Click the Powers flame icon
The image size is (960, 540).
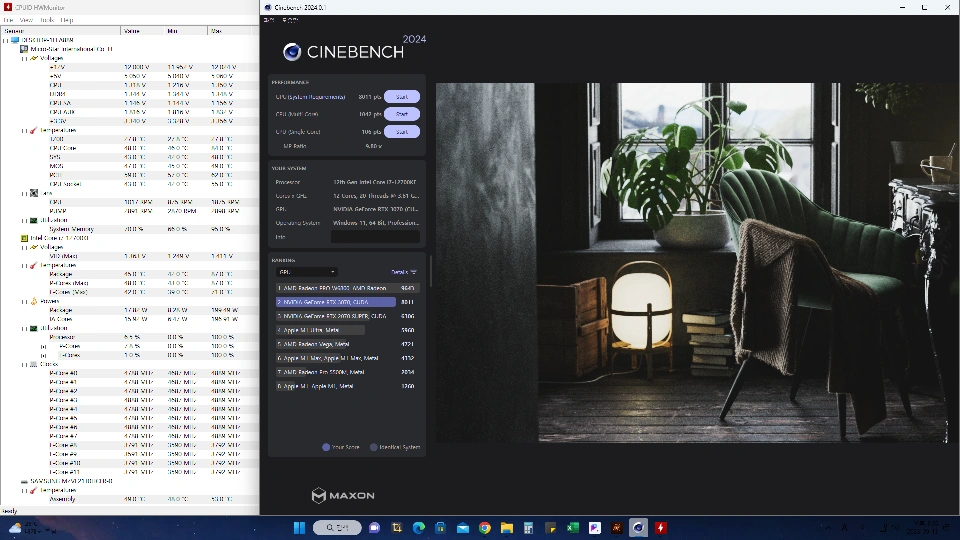coord(34,301)
